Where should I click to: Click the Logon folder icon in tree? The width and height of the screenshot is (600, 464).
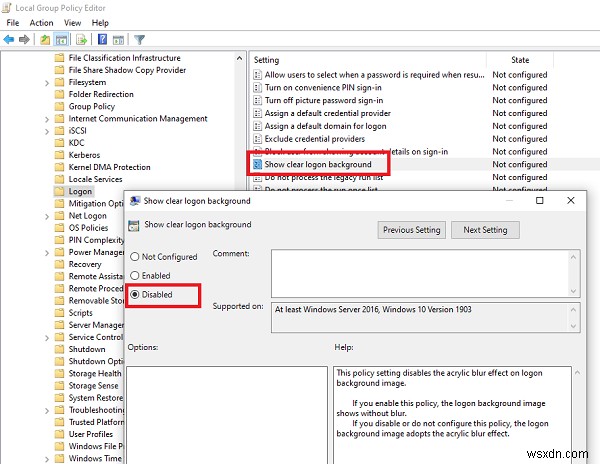(x=59, y=191)
